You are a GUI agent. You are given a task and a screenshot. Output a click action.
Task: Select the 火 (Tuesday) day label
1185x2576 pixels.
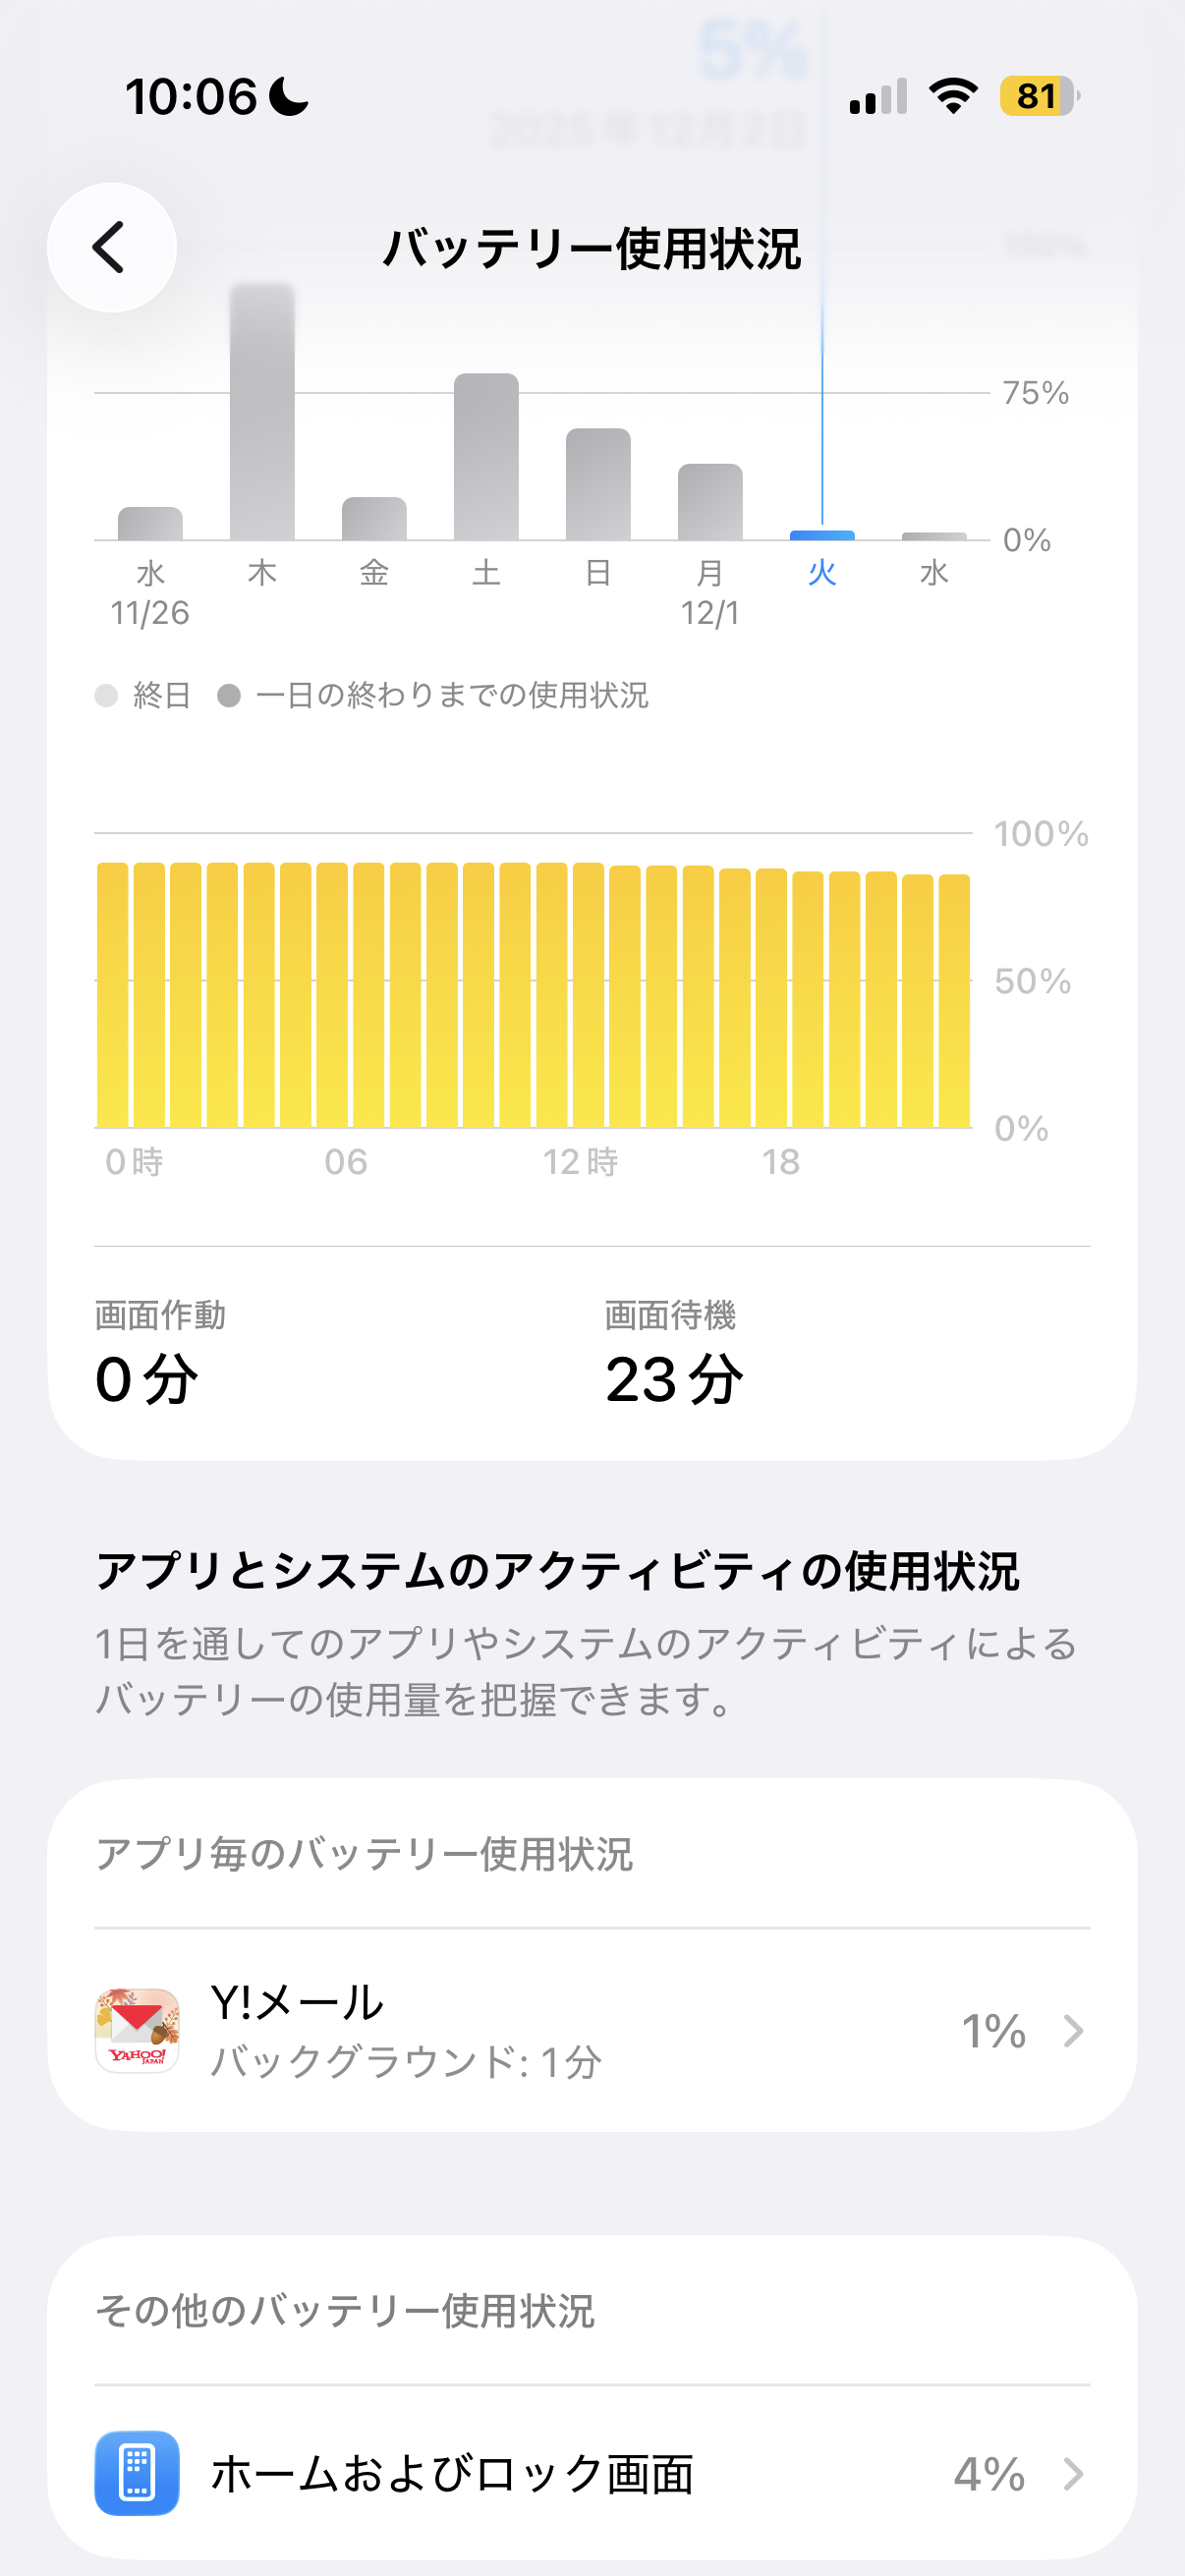(x=822, y=573)
